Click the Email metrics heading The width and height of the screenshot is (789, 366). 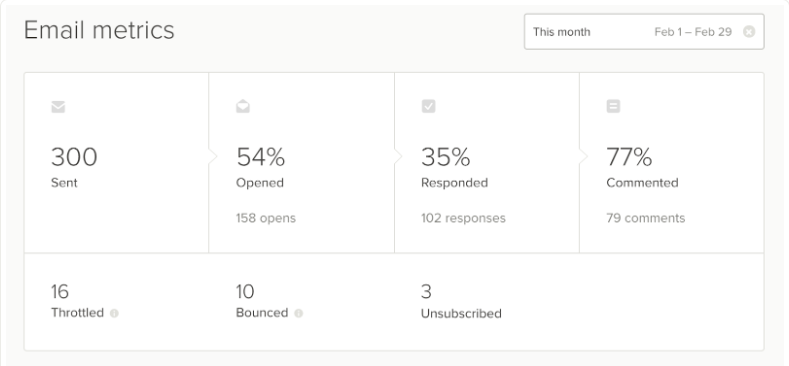click(99, 30)
